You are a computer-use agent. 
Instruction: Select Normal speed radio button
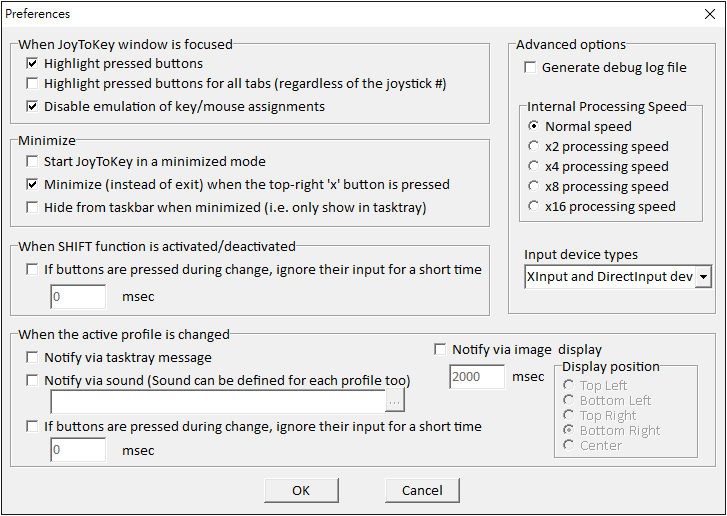535,127
